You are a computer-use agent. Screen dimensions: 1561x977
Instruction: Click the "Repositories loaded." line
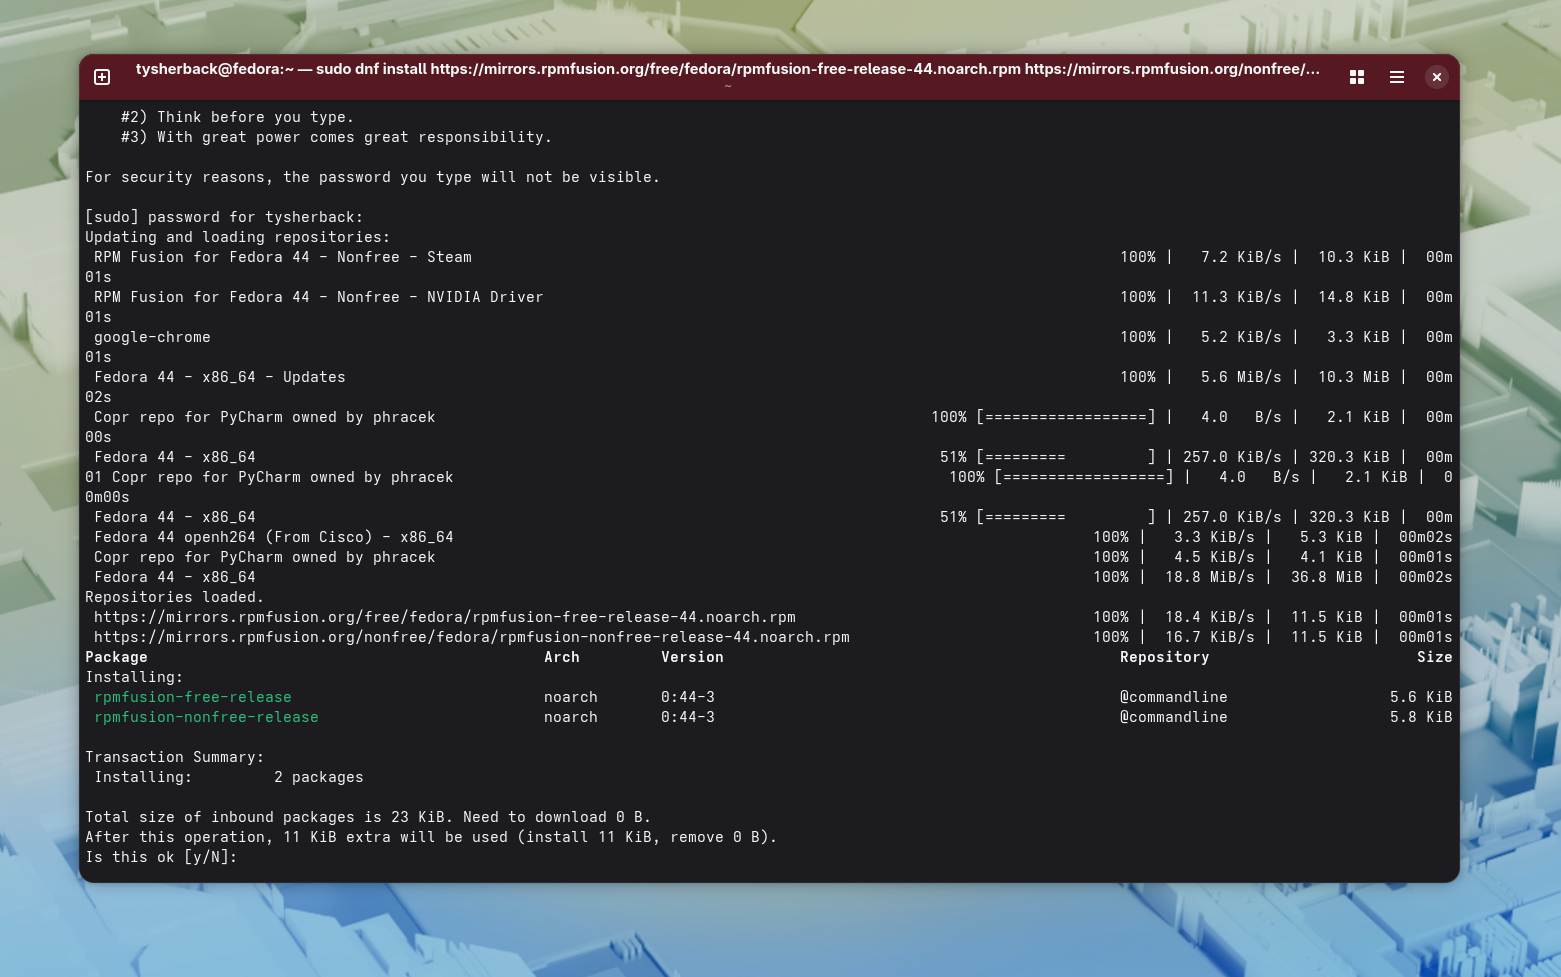tap(175, 597)
